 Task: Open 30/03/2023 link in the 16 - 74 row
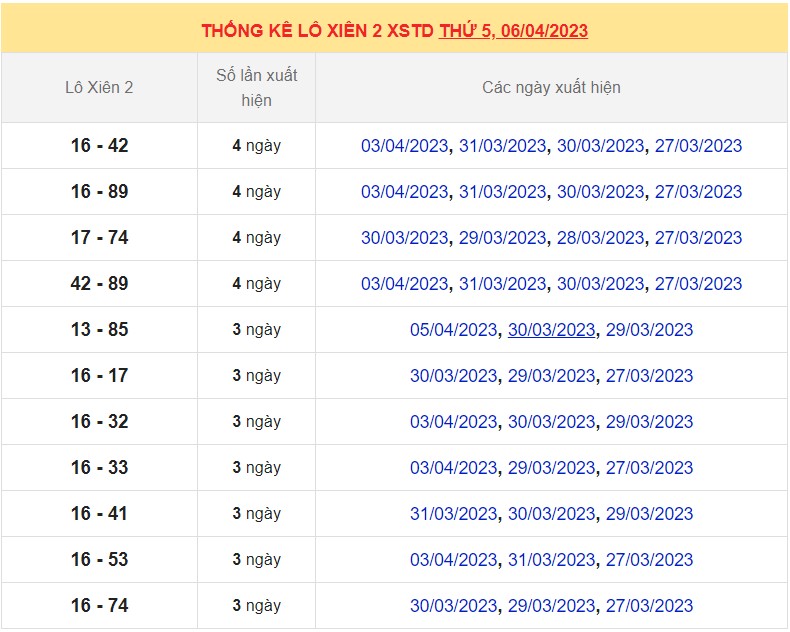453,606
